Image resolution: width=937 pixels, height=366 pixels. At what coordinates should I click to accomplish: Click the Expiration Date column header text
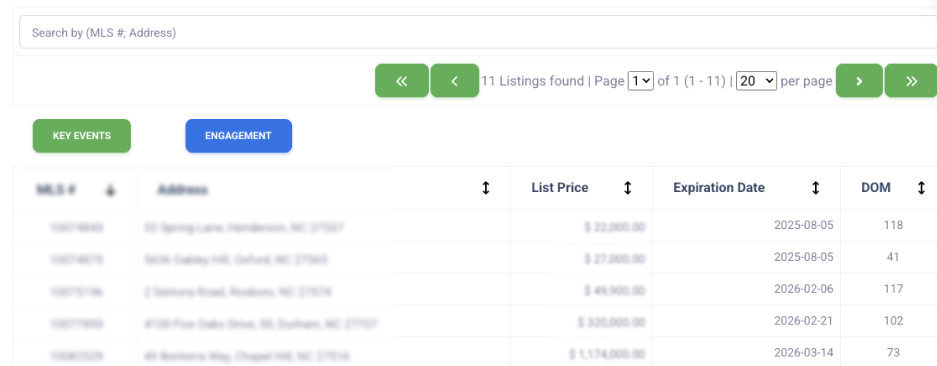click(x=719, y=188)
